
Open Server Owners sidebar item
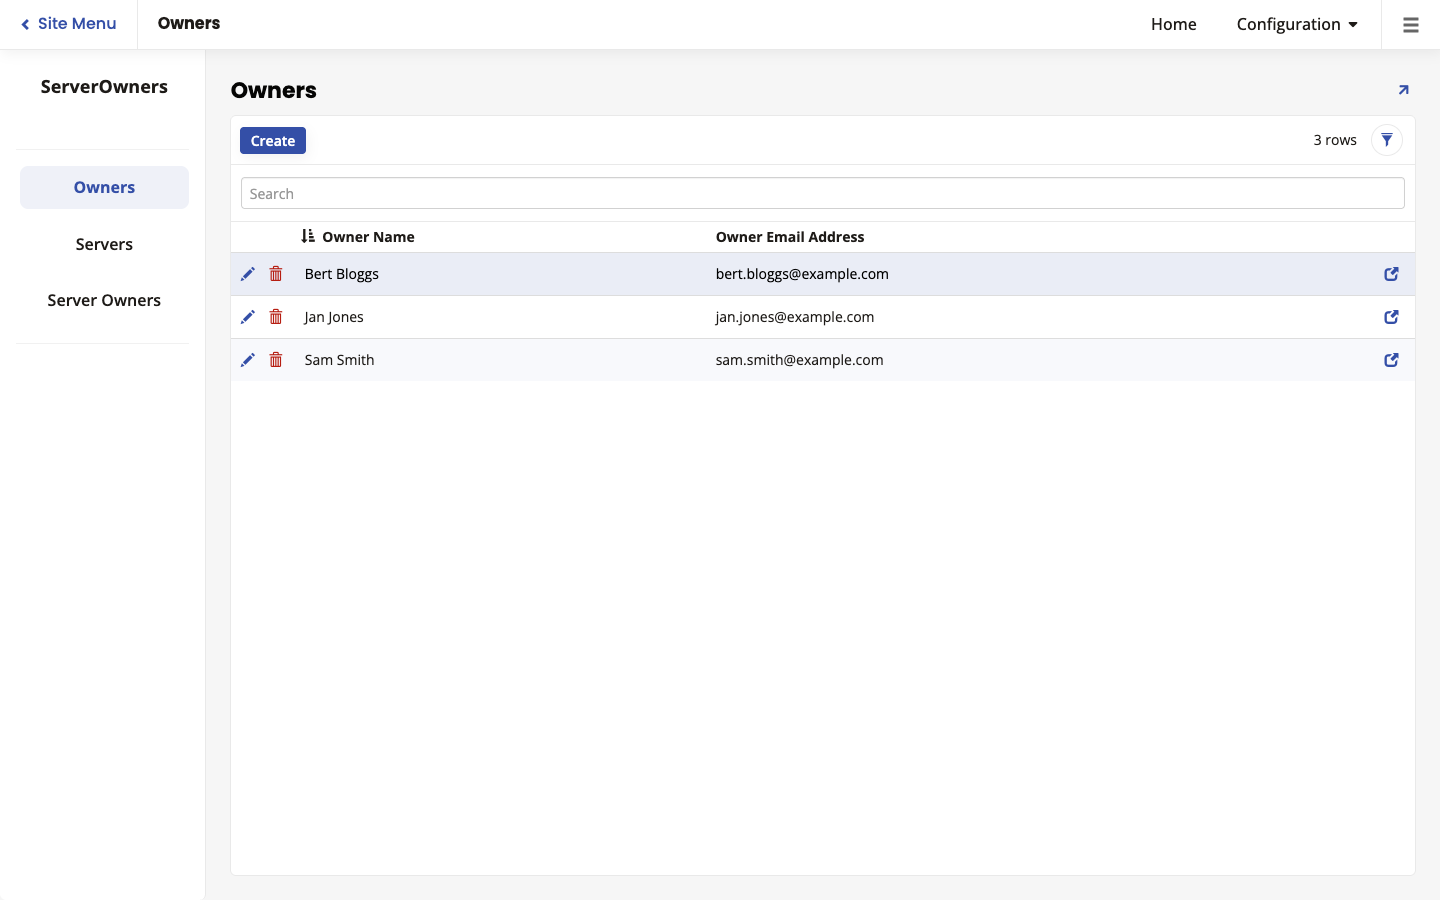(x=104, y=300)
